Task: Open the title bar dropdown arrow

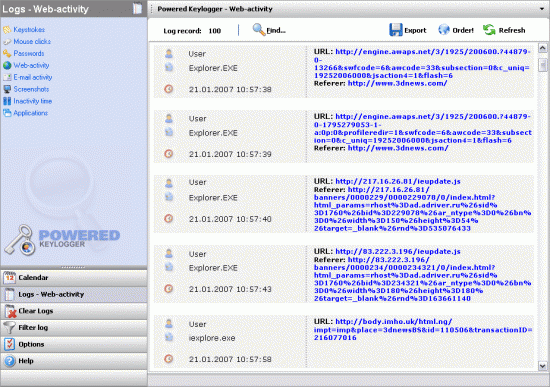Action: (x=542, y=9)
